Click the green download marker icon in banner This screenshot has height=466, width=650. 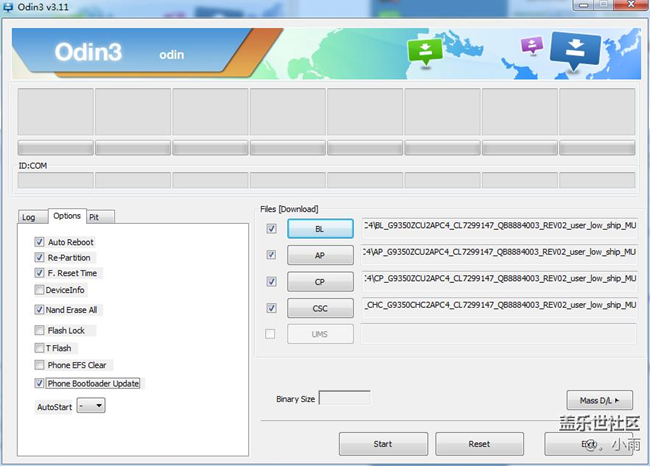[426, 51]
